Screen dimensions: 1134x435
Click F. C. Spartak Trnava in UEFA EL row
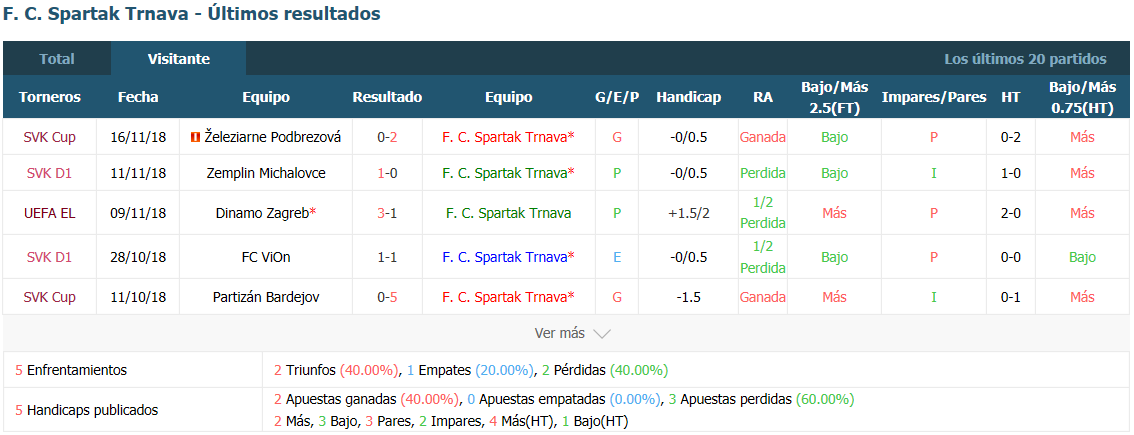click(508, 213)
